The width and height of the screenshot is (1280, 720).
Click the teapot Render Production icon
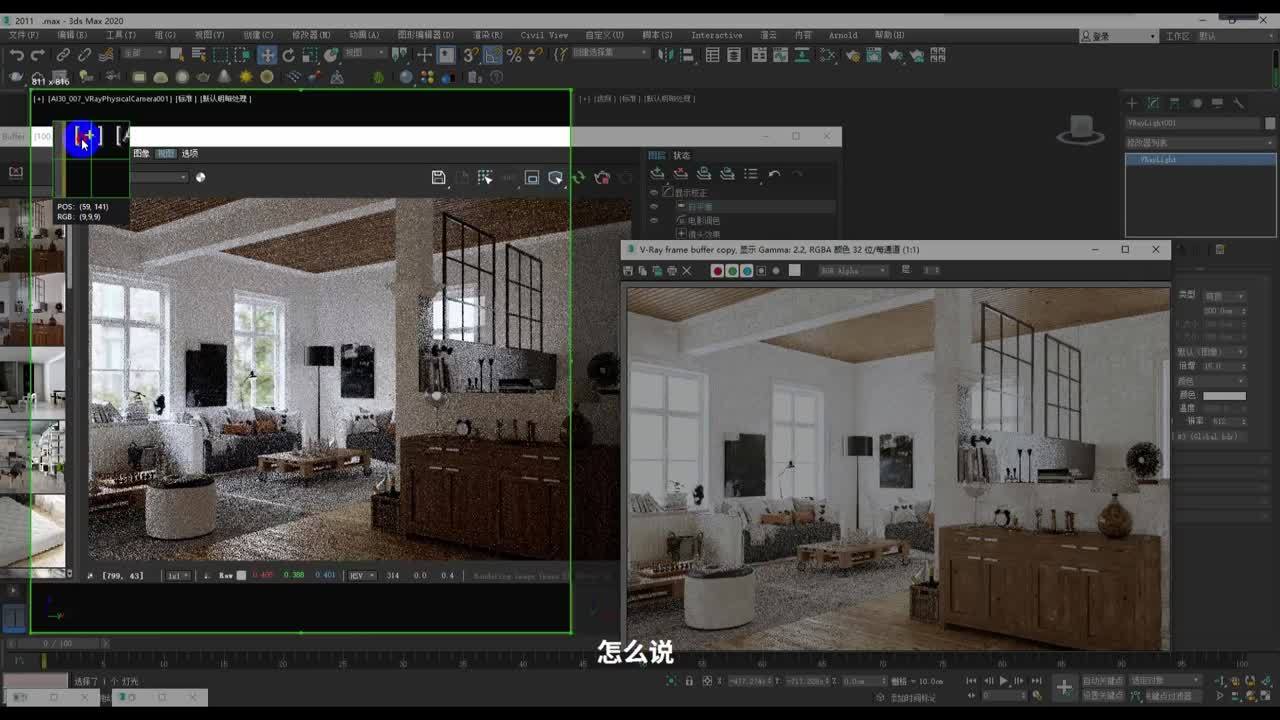click(896, 56)
